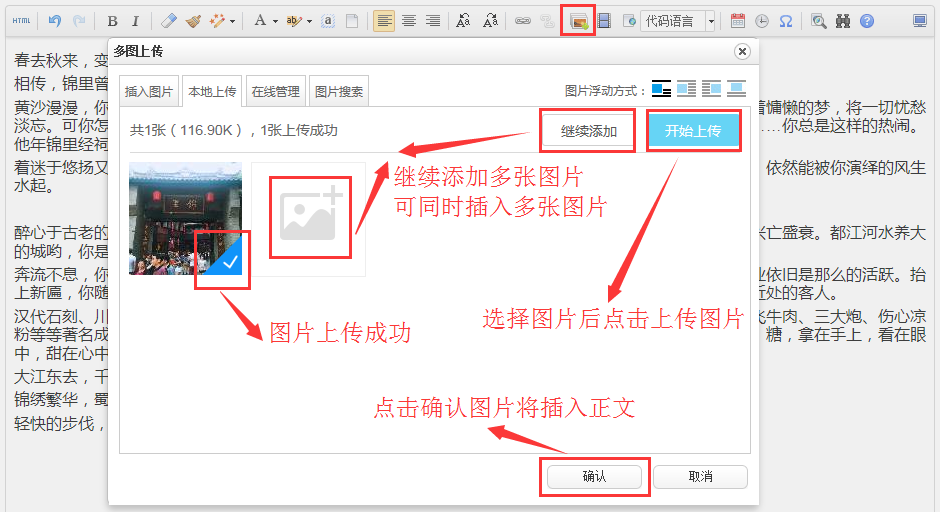940x512 pixels.
Task: Click the 开始上传 button
Action: [693, 131]
